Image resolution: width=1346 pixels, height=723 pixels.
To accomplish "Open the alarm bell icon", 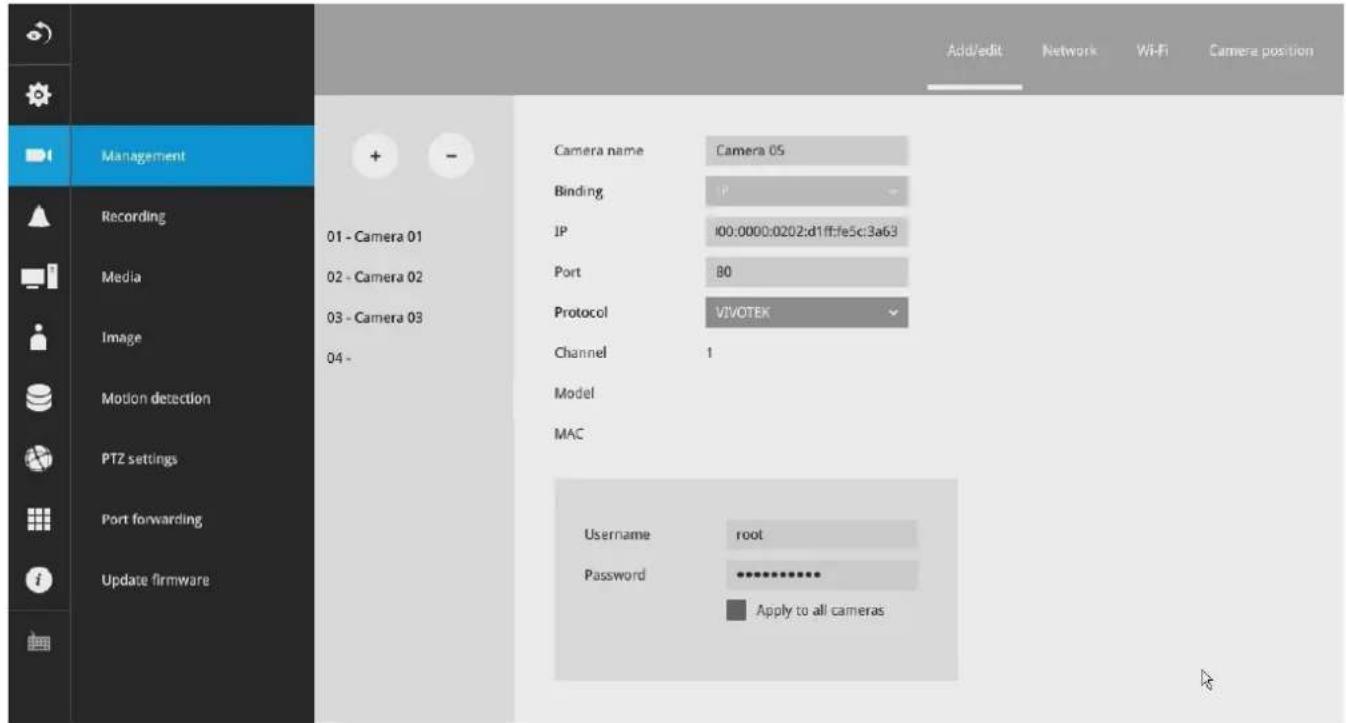I will click(x=39, y=216).
